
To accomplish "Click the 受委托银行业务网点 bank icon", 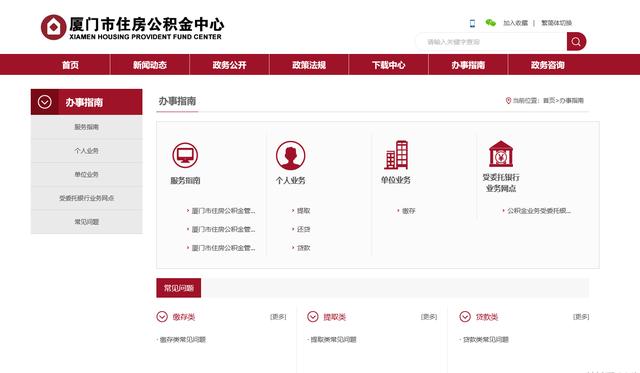I will 501,154.
